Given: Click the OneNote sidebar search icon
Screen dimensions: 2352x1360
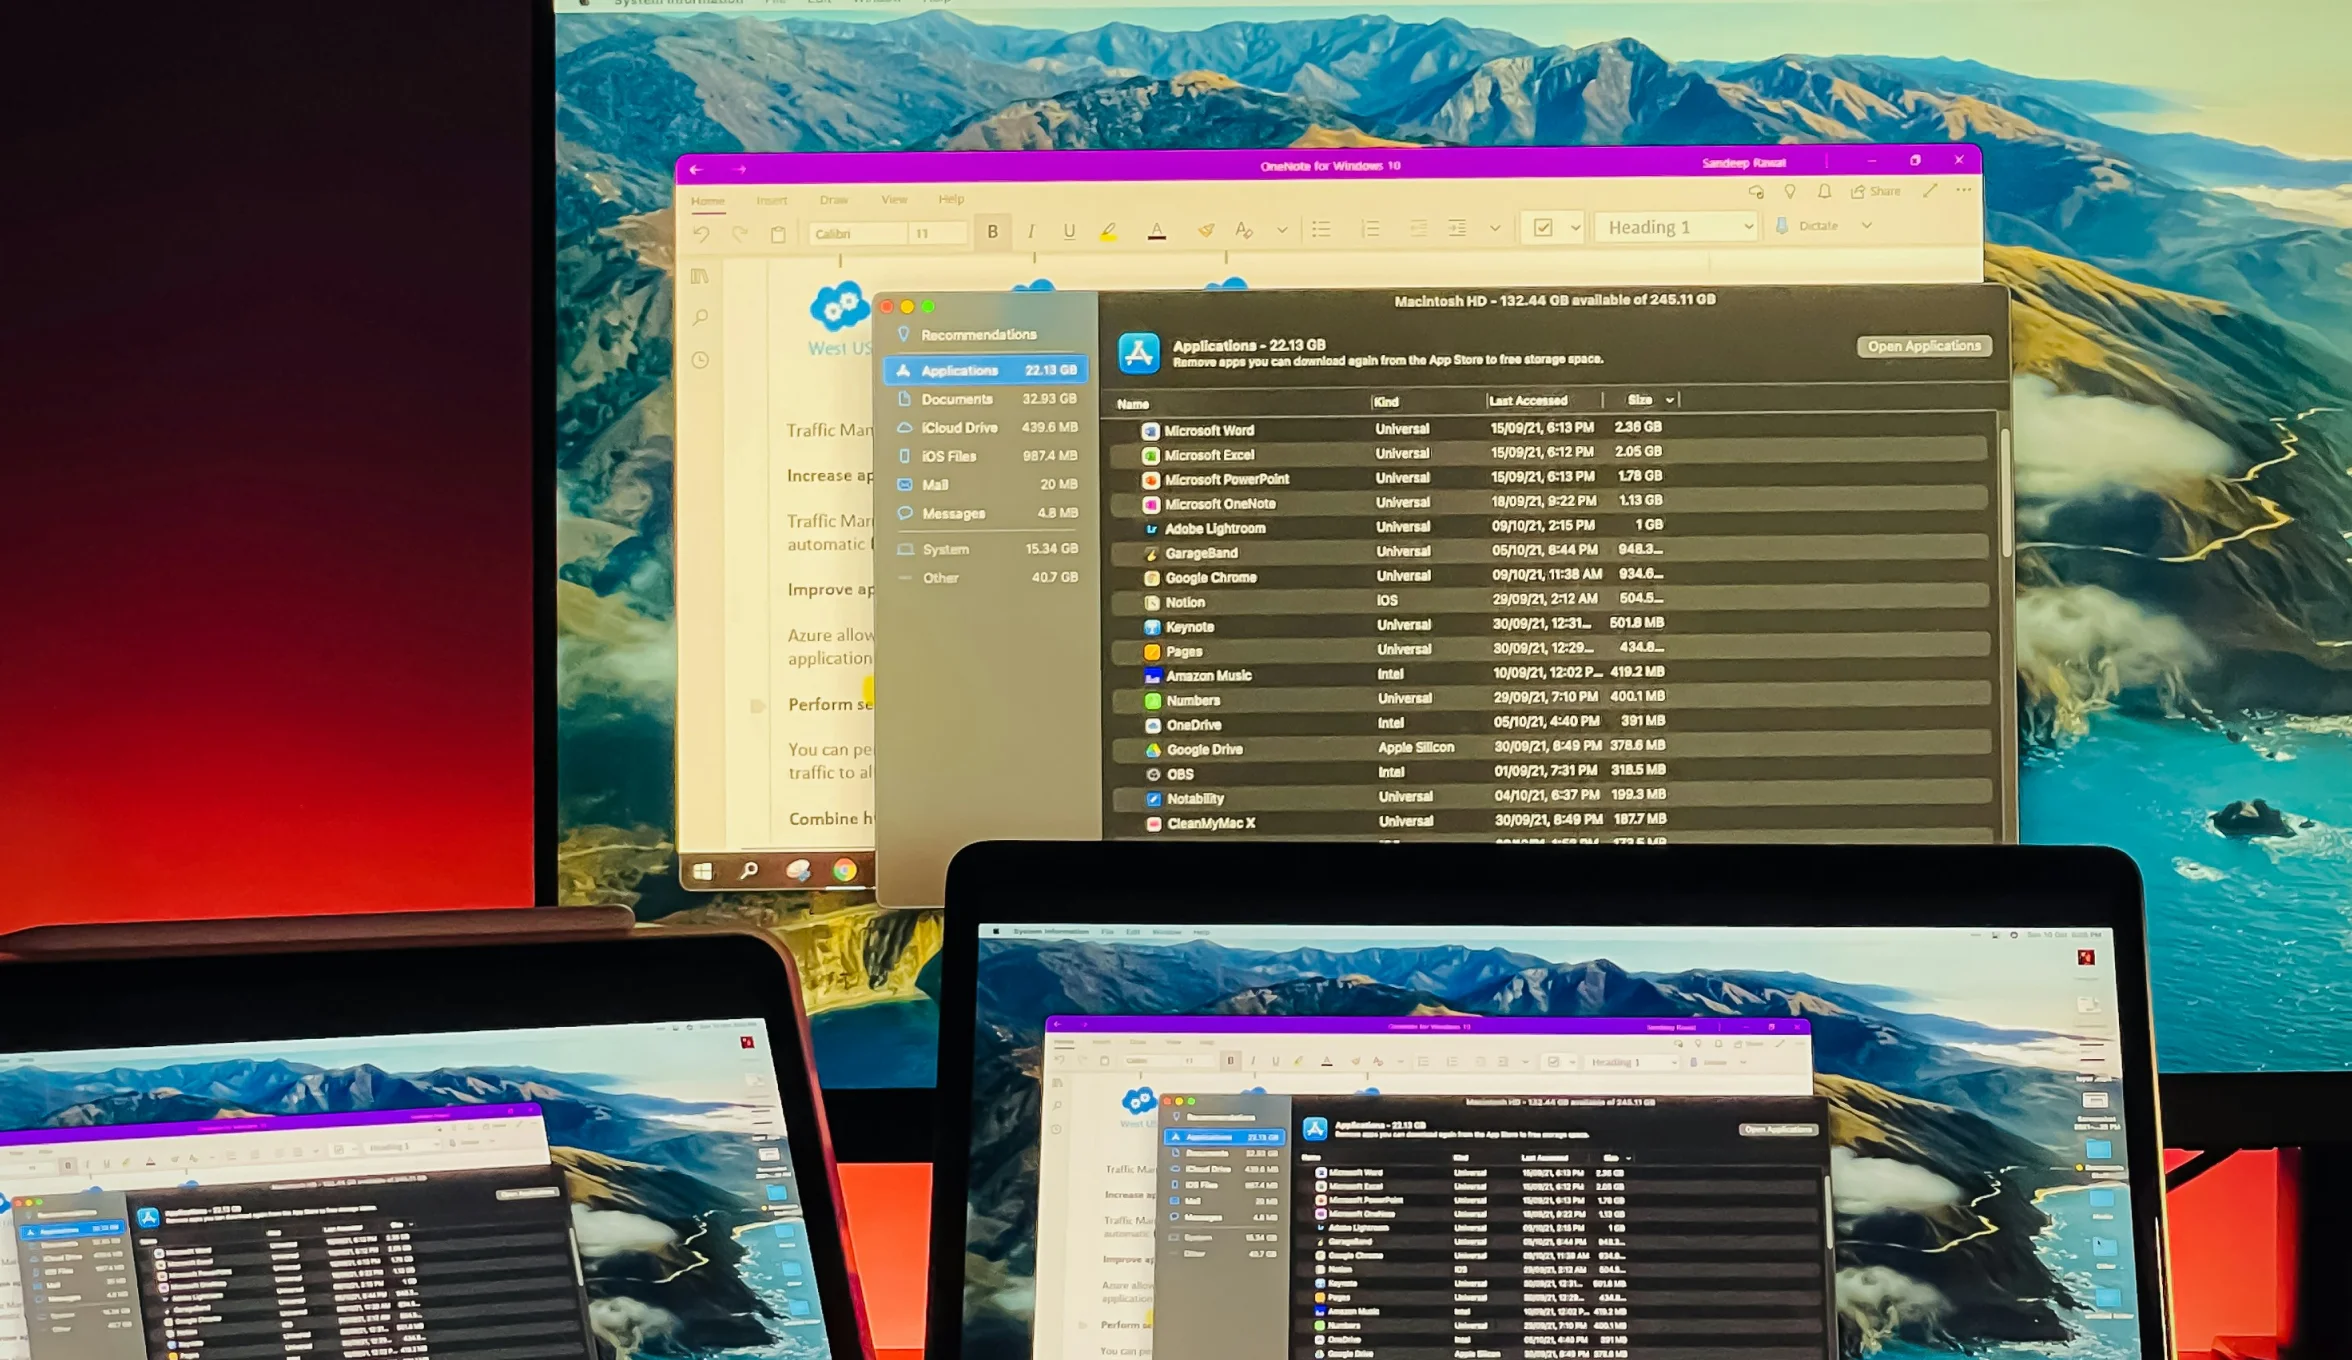Looking at the screenshot, I should coord(700,318).
